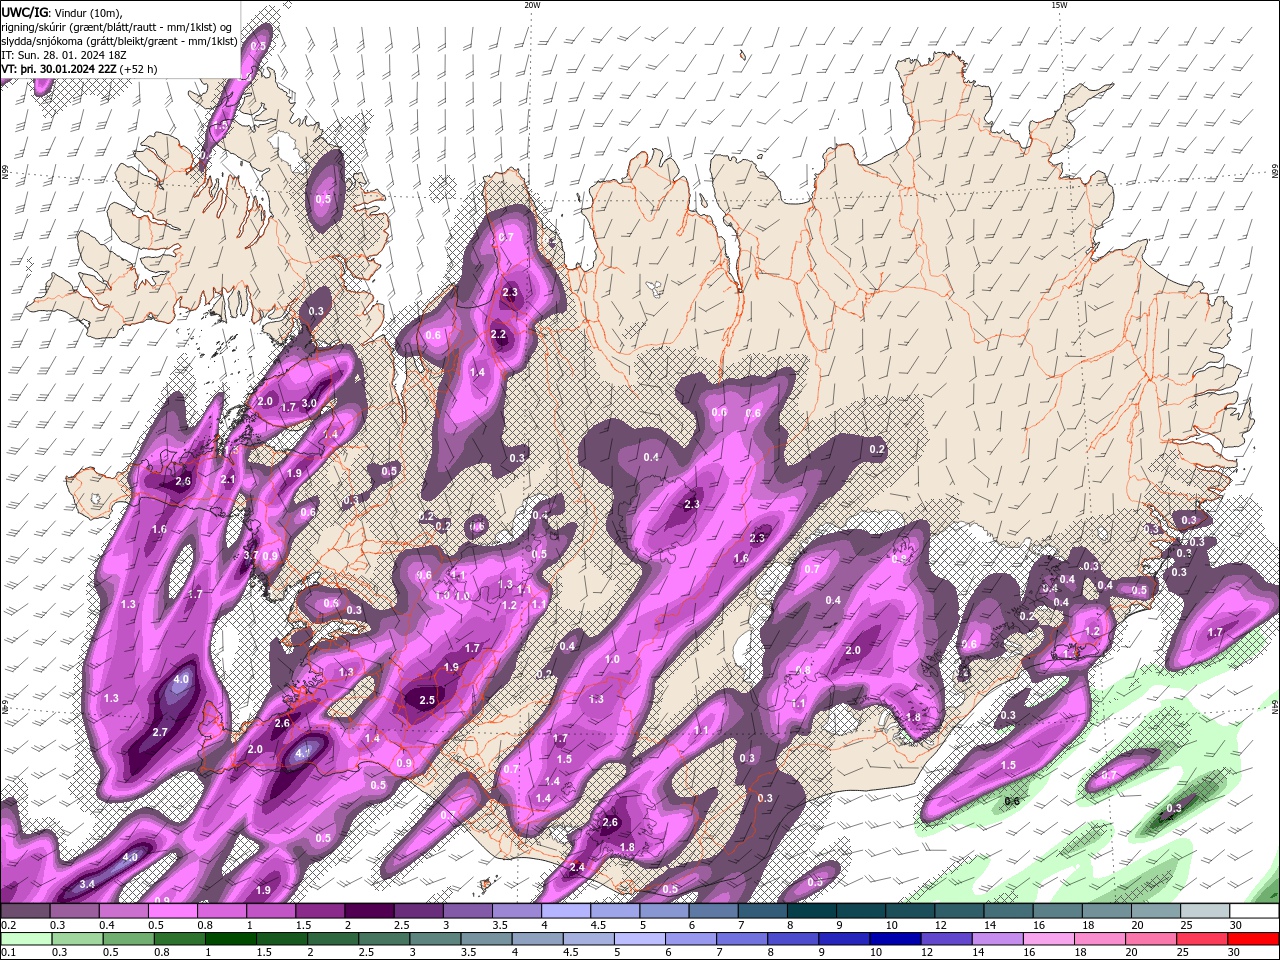Image resolution: width=1280 pixels, height=960 pixels.
Task: Pick the grey-mauve 0.2 swatch at the upper scale start
Action: click(25, 911)
